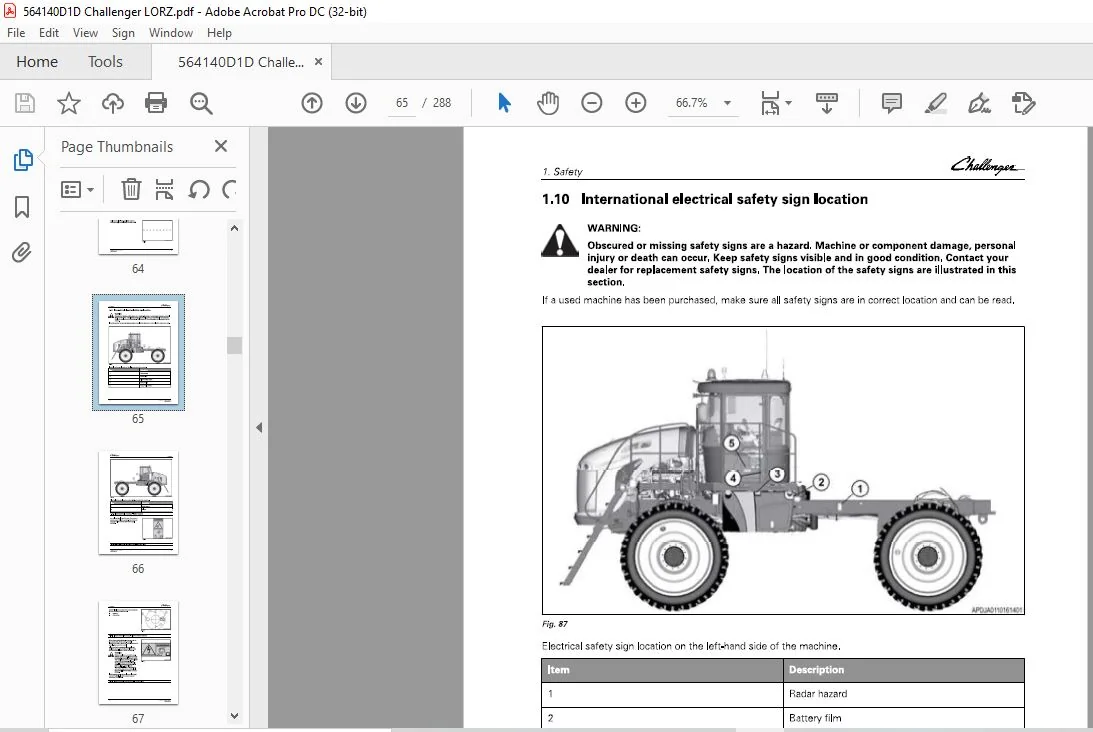The height and width of the screenshot is (732, 1093).
Task: Open the Attachments paperclip panel
Action: point(22,252)
